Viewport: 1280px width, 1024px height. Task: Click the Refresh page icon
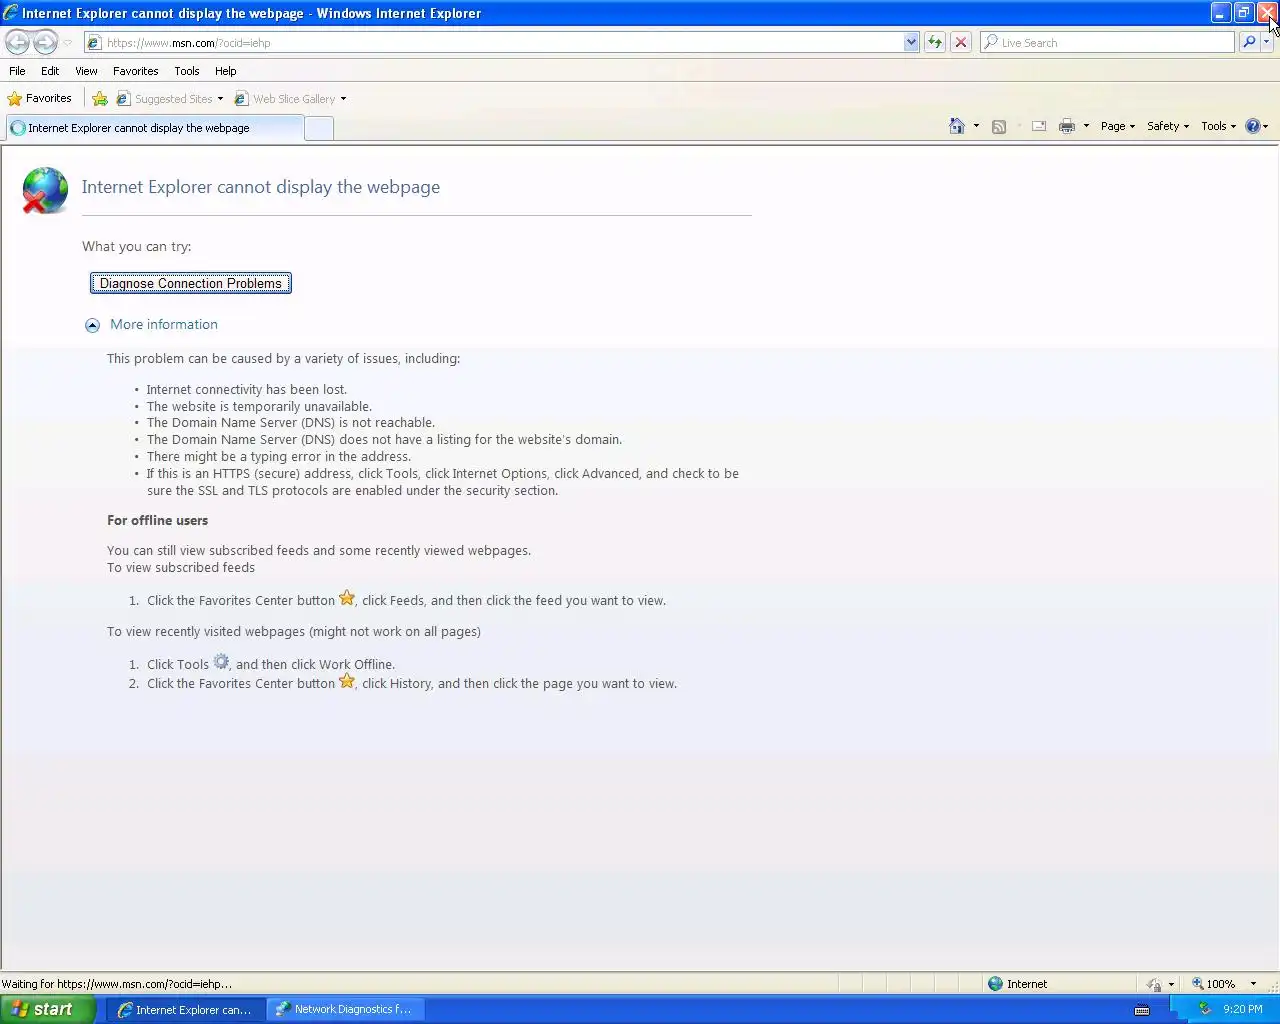pos(935,42)
